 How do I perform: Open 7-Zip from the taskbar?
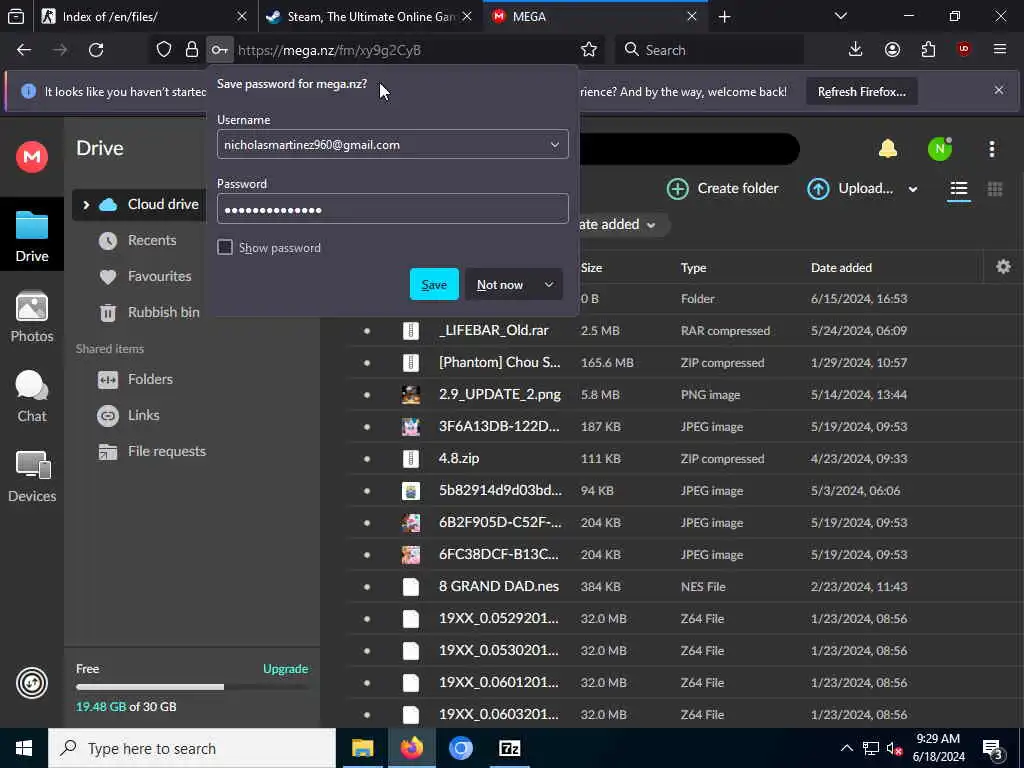pyautogui.click(x=509, y=748)
